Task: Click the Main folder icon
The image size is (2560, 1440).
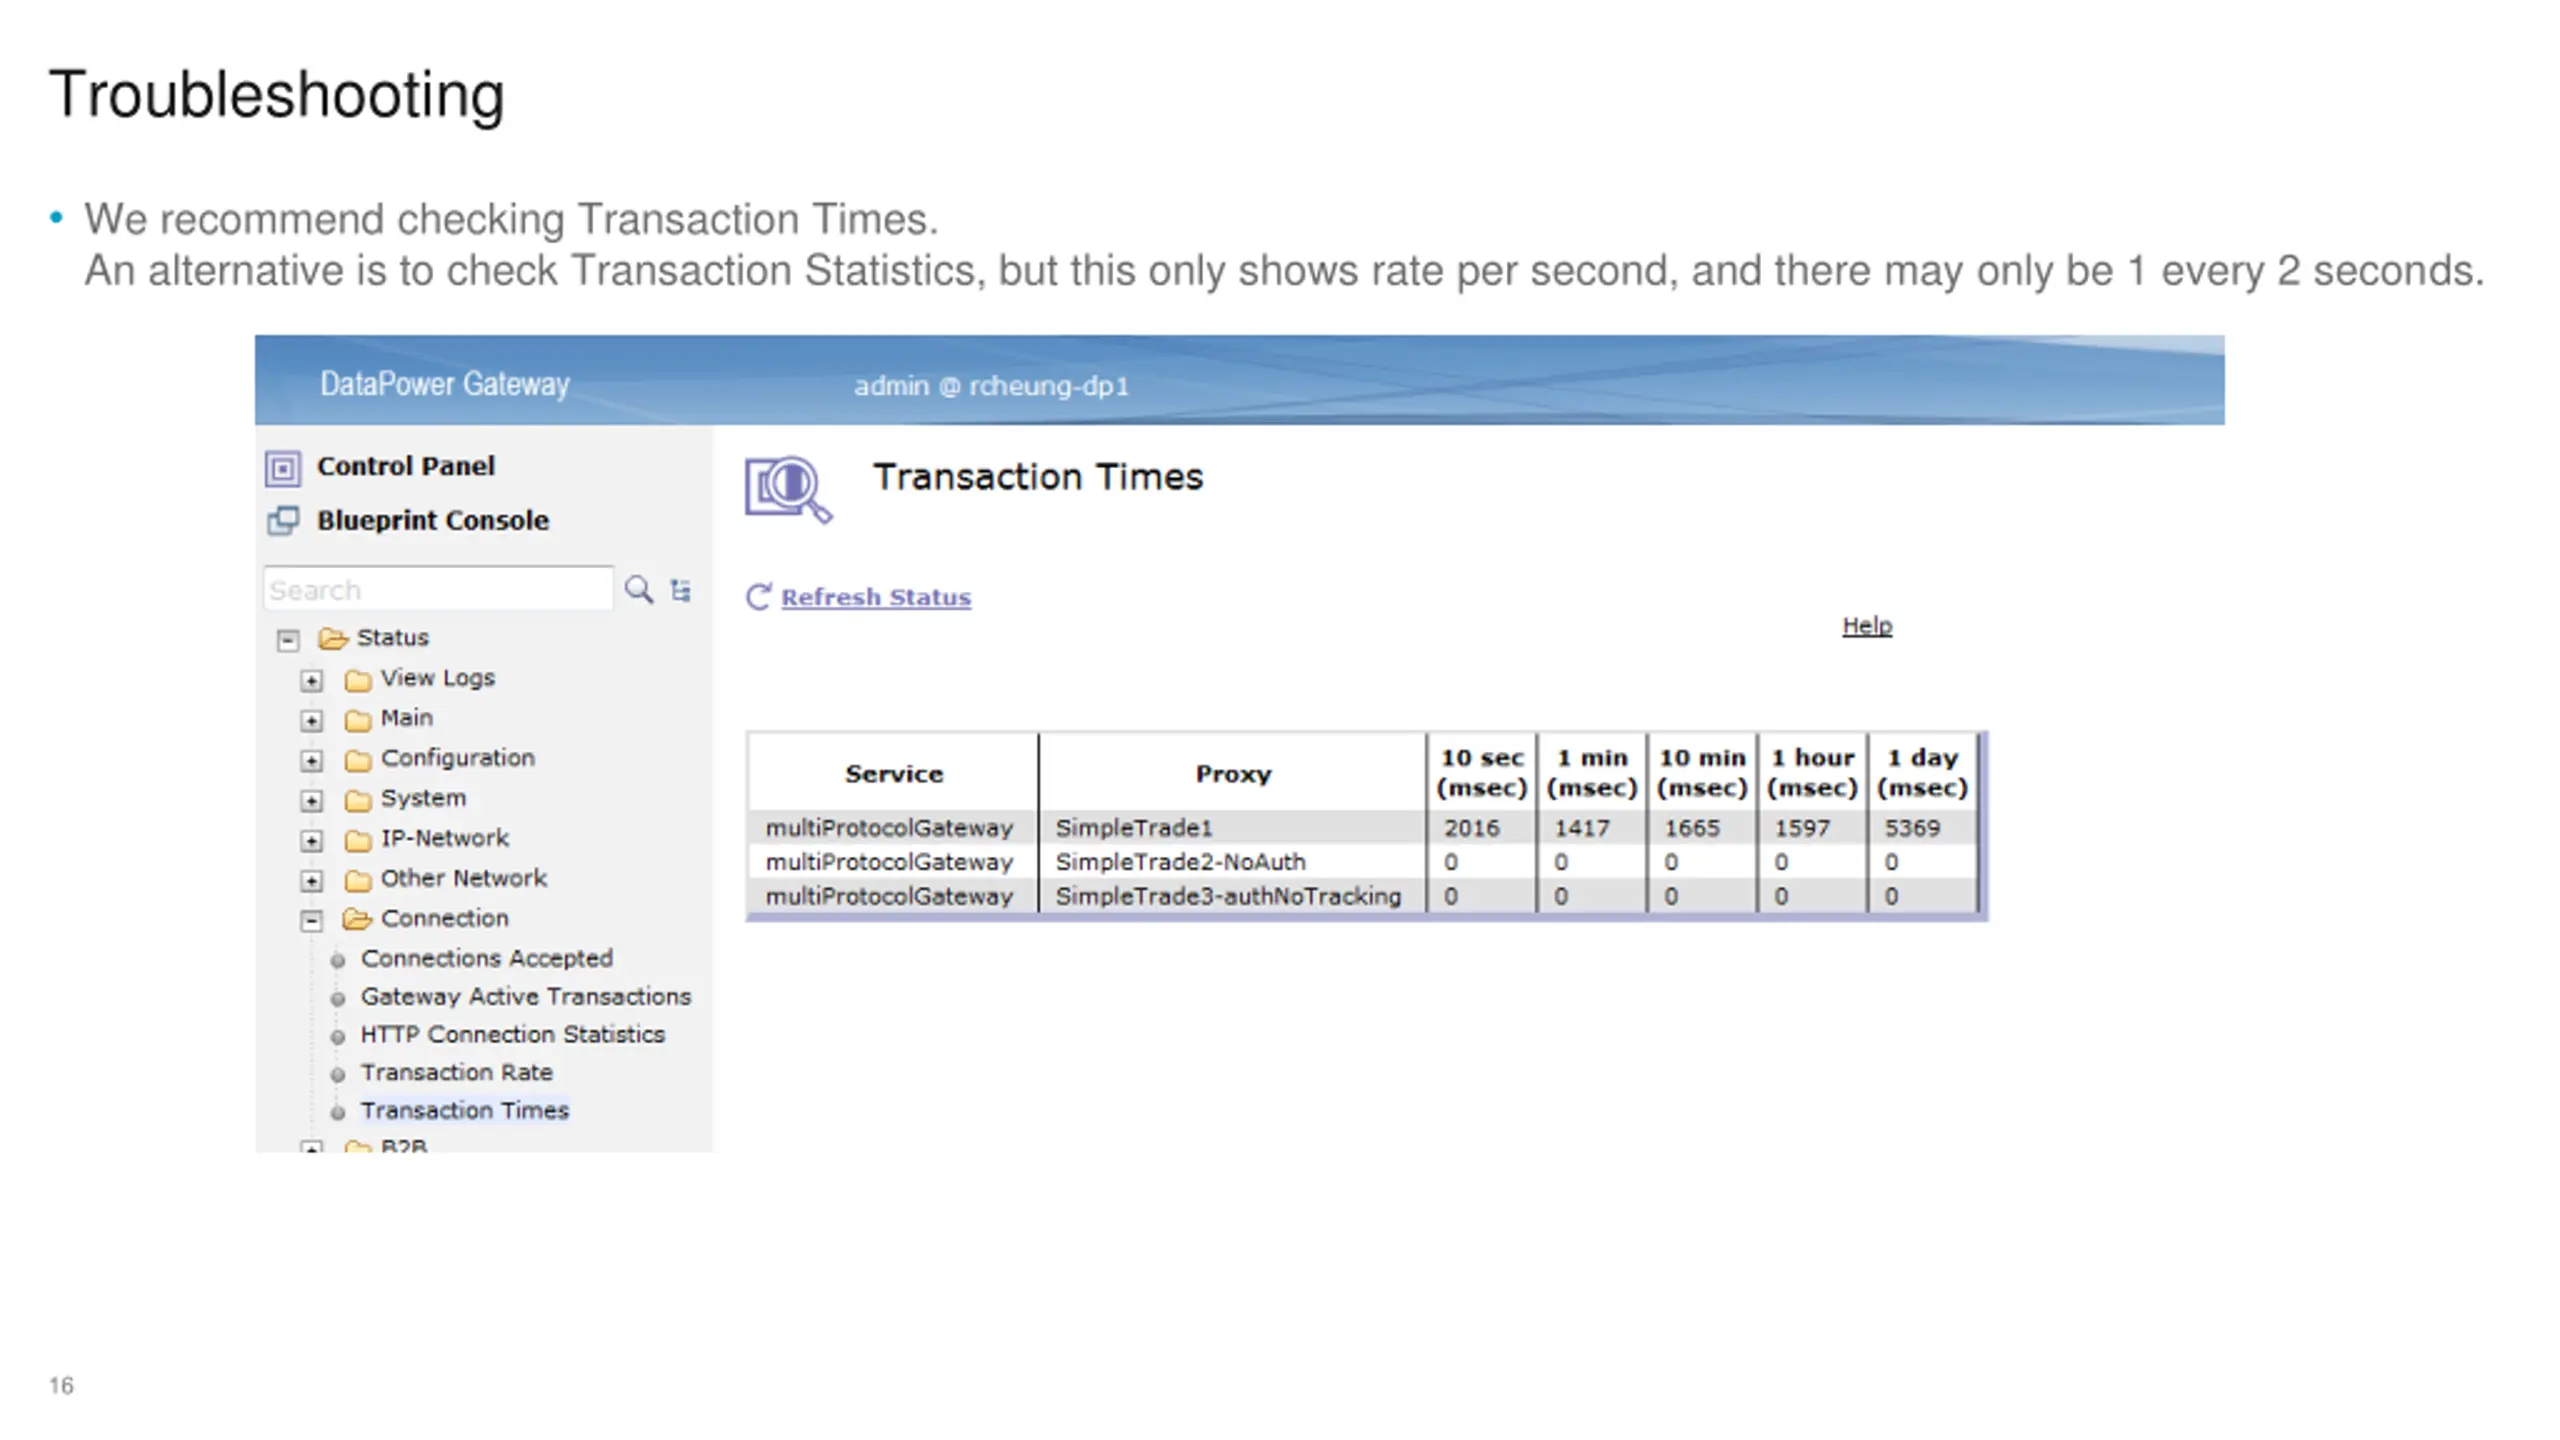Action: tap(358, 720)
